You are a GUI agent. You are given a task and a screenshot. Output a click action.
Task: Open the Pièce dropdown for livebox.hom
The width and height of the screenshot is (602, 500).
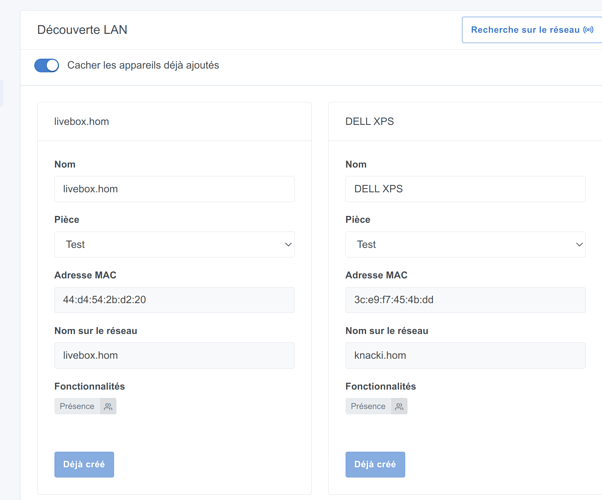(174, 245)
